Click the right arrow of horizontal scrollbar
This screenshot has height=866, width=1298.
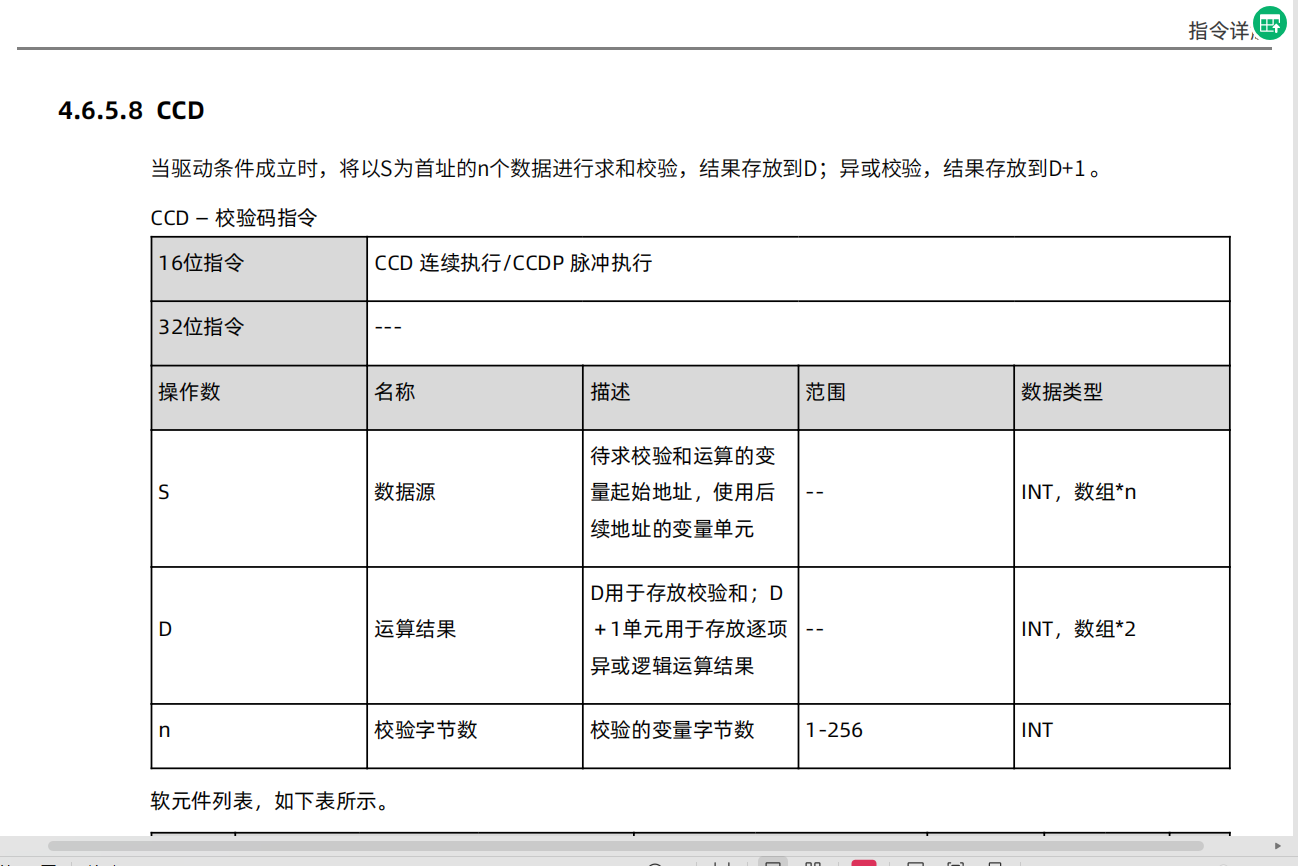click(x=1277, y=845)
